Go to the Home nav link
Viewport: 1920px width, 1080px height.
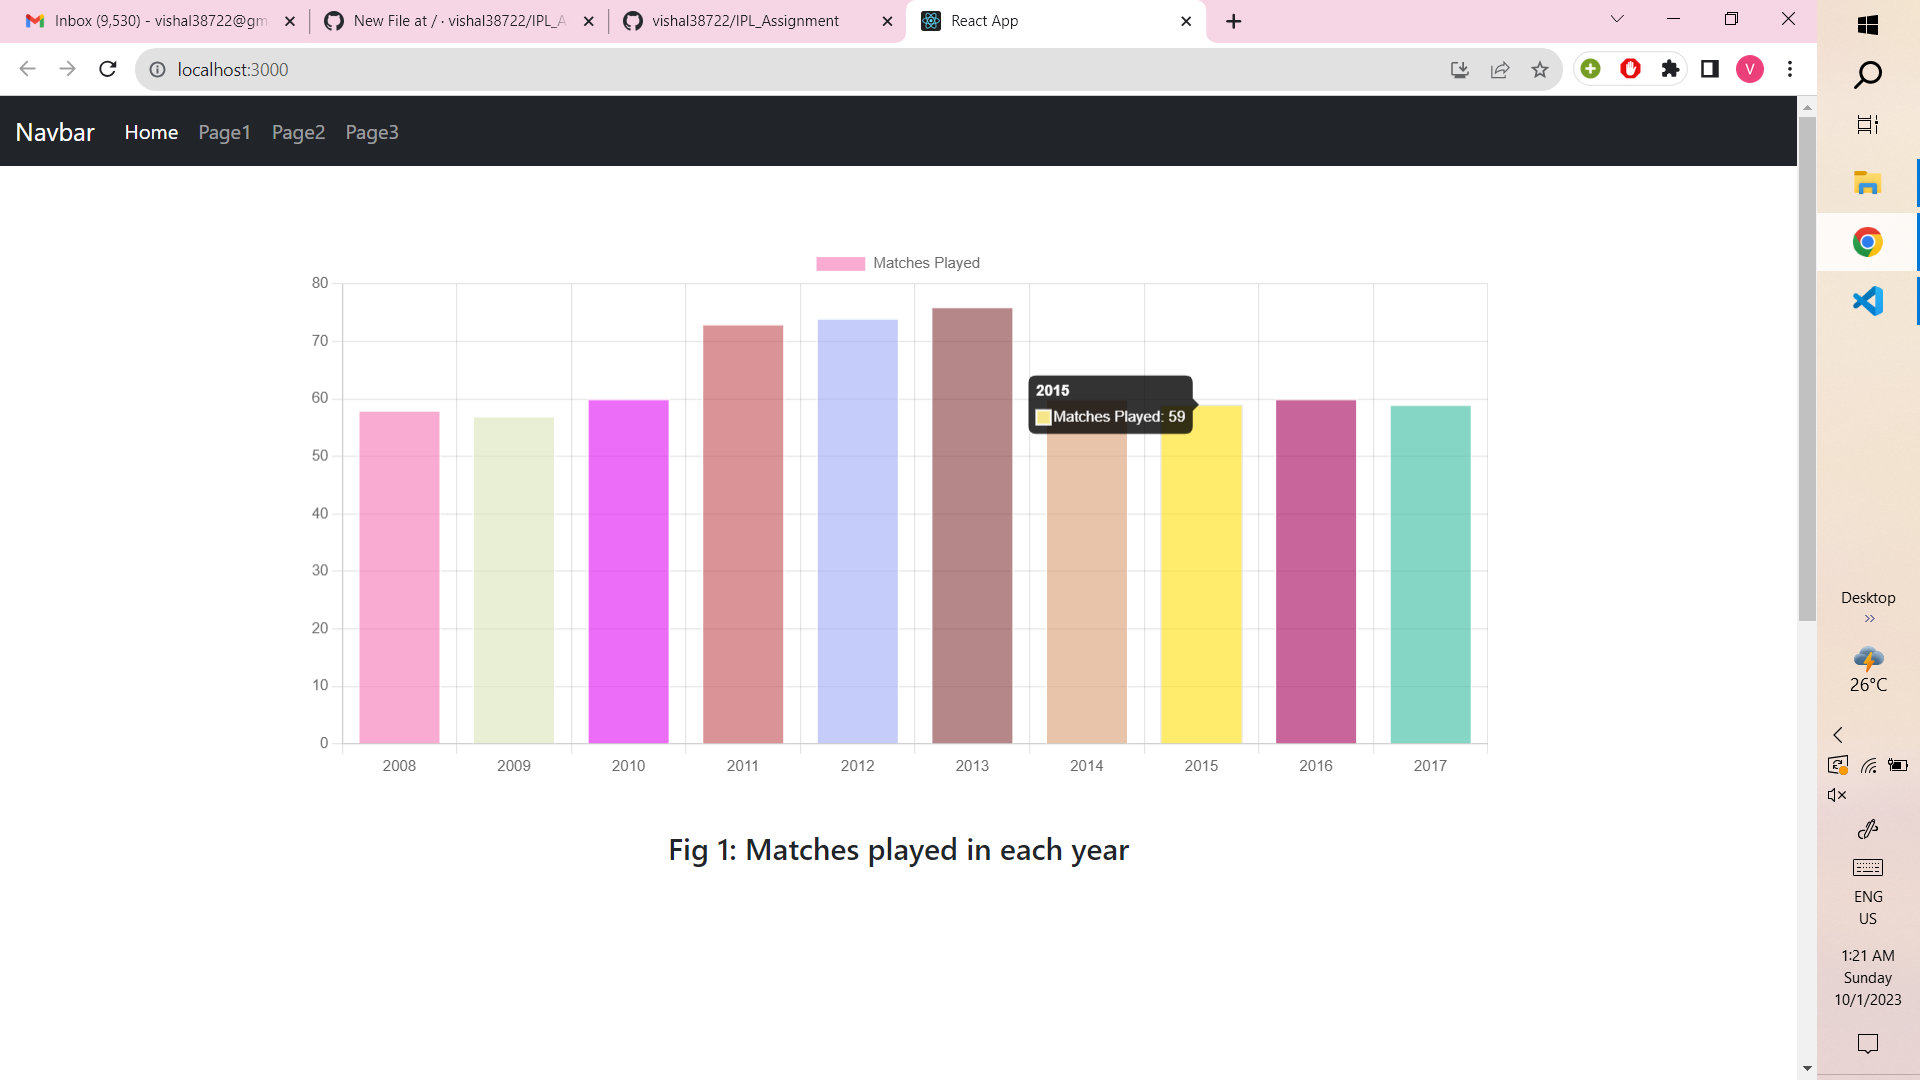[x=151, y=132]
